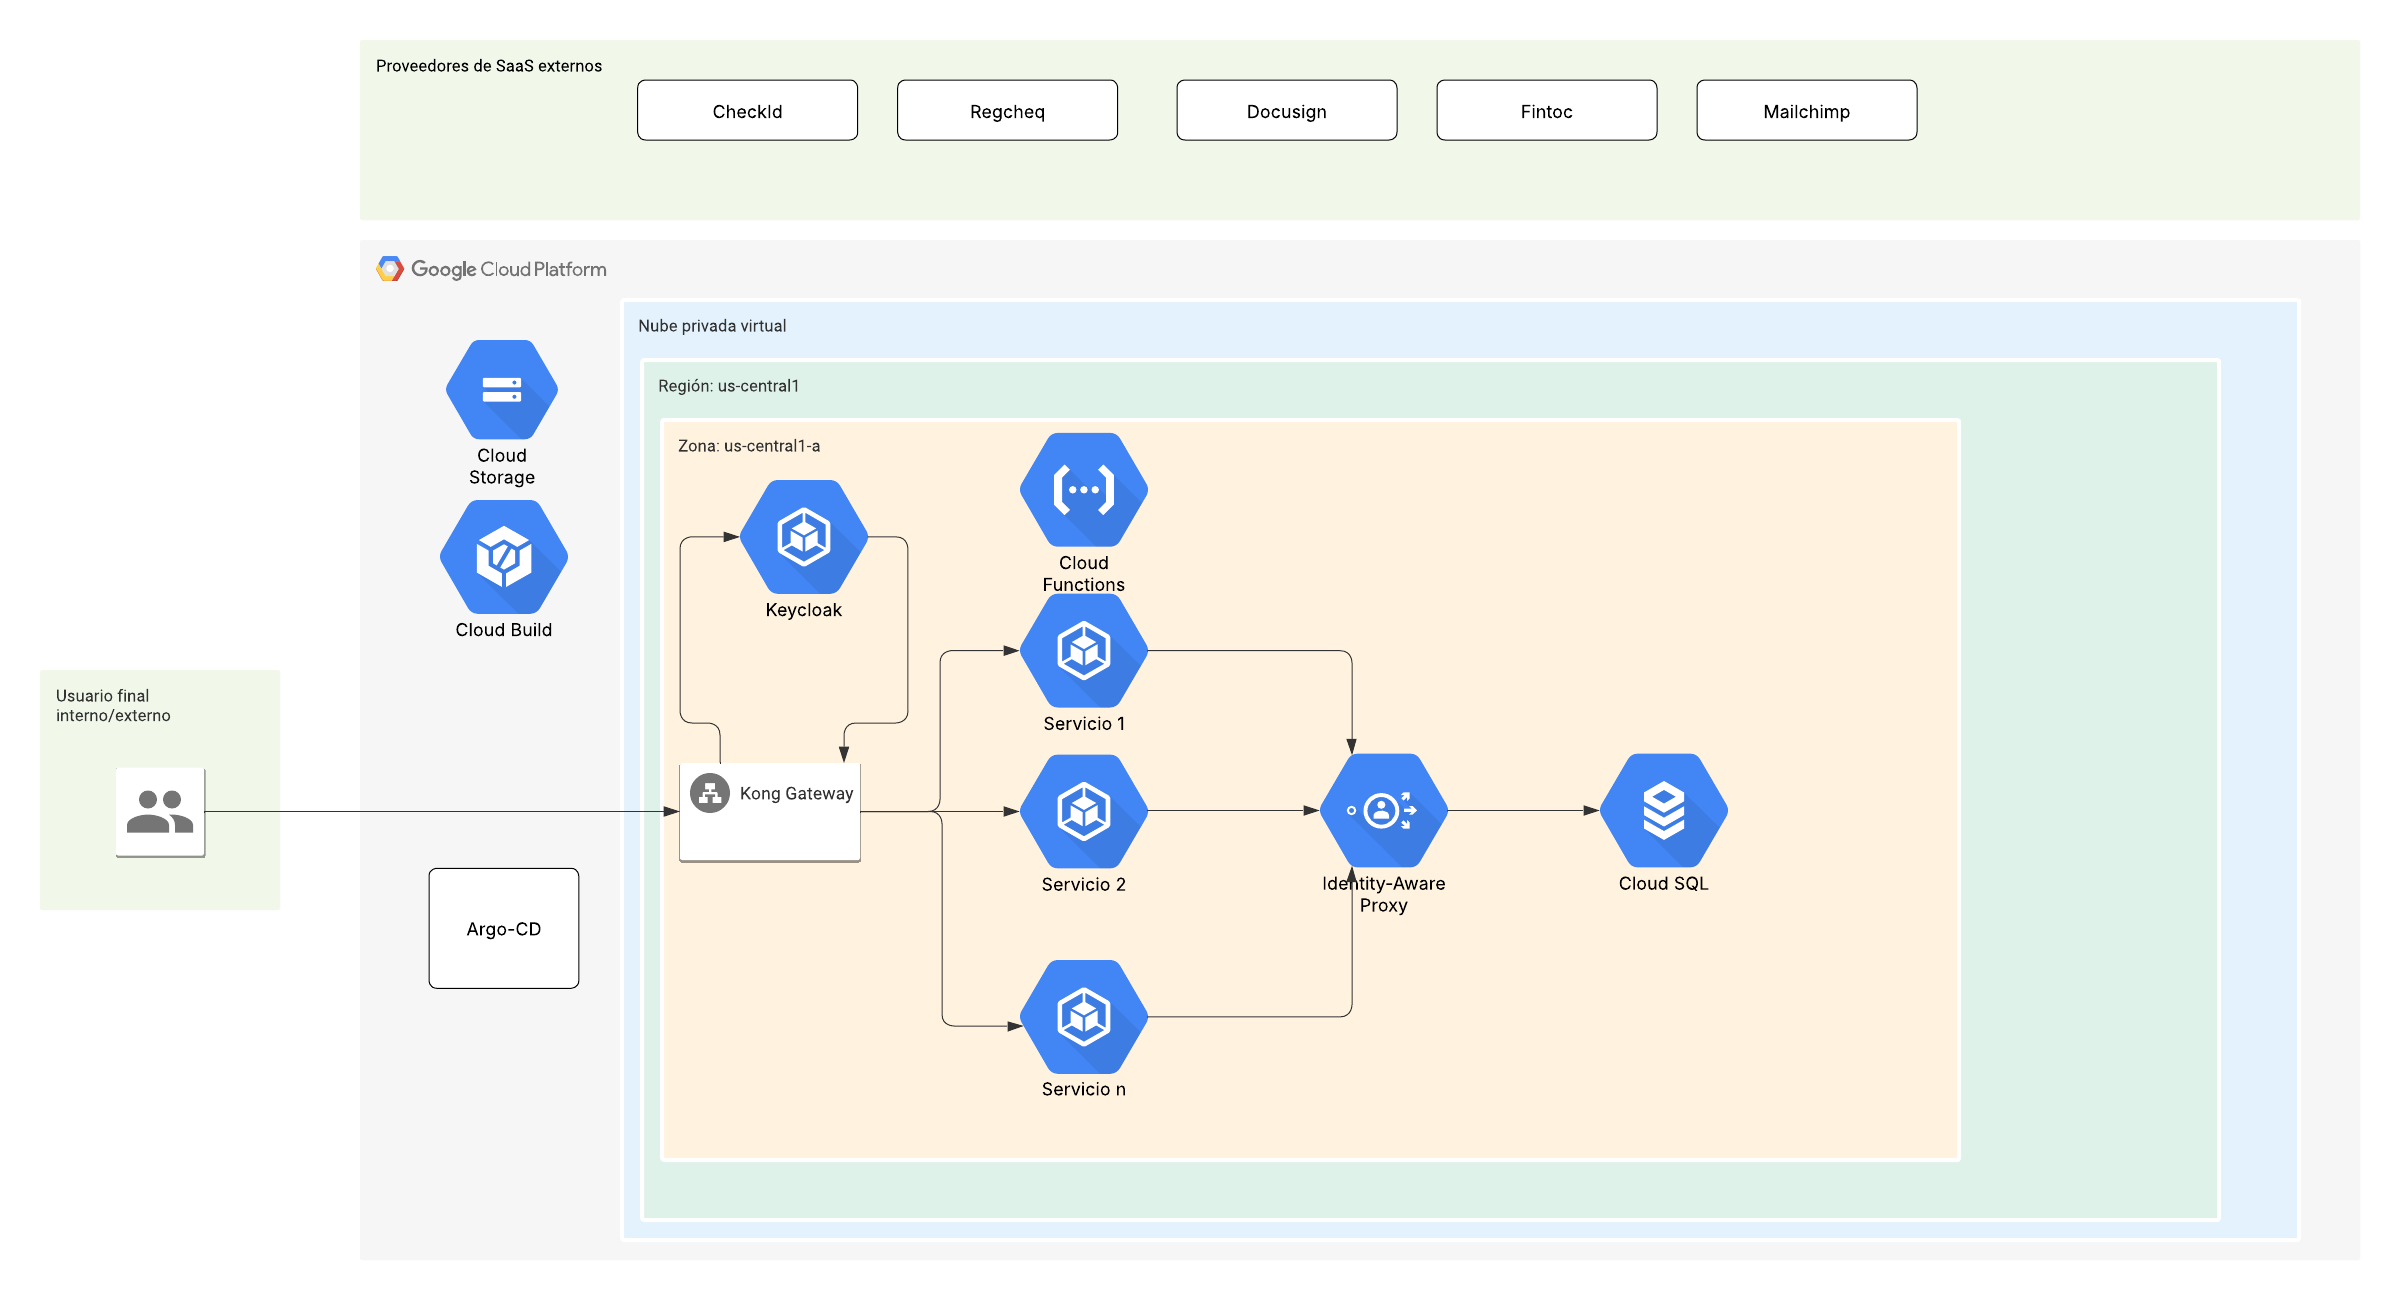Select the 'Servicio n' text label
2400x1300 pixels.
1084,1090
